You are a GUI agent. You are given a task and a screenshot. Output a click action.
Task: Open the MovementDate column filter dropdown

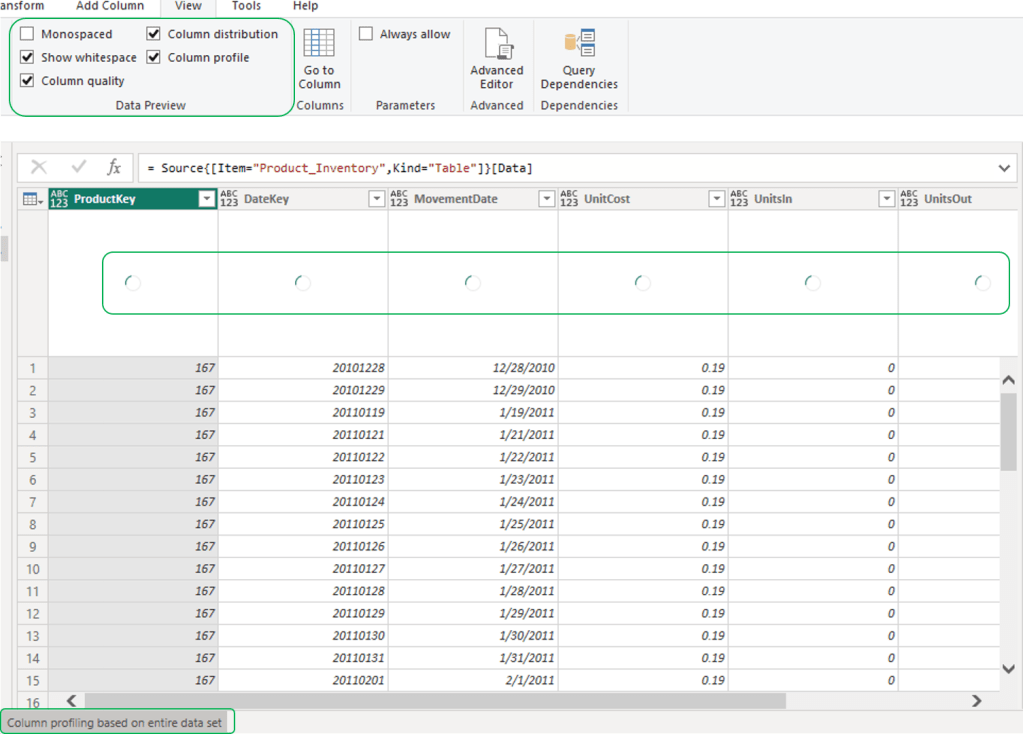pyautogui.click(x=546, y=199)
